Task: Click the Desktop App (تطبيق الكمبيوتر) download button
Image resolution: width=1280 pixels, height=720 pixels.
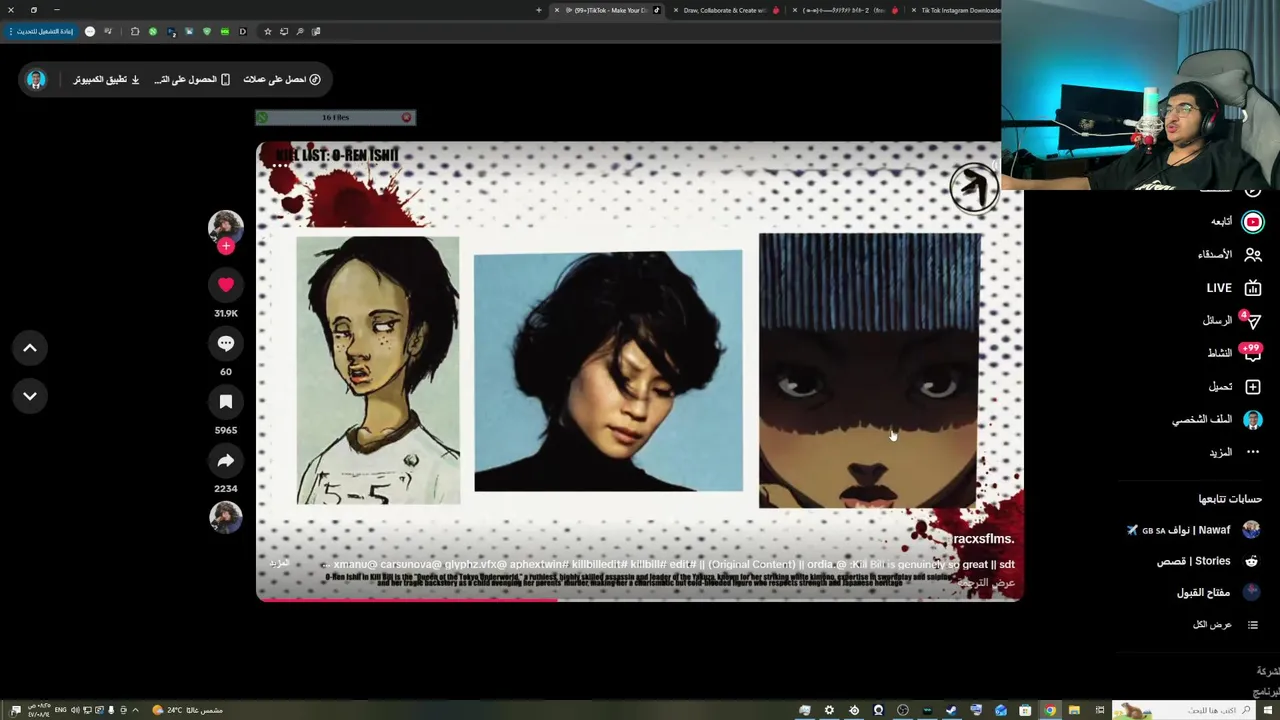Action: [x=106, y=79]
